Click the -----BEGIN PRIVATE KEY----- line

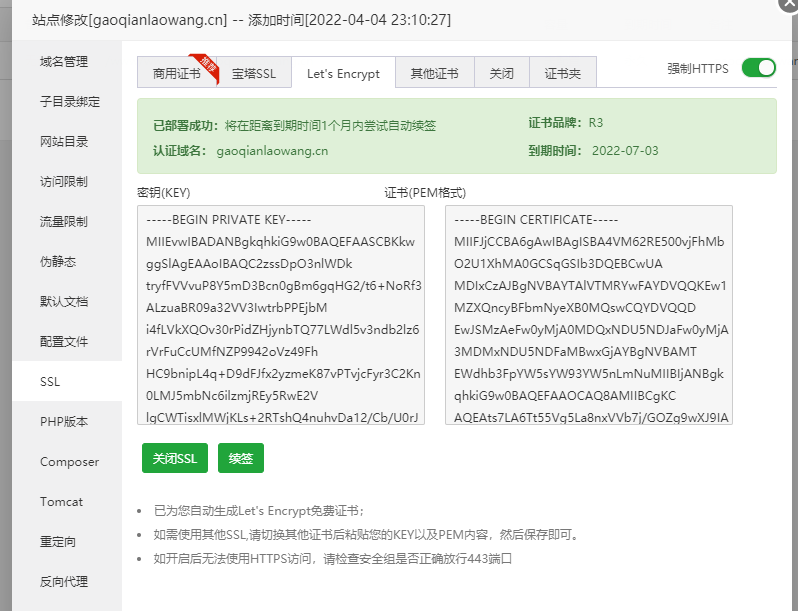pos(229,220)
